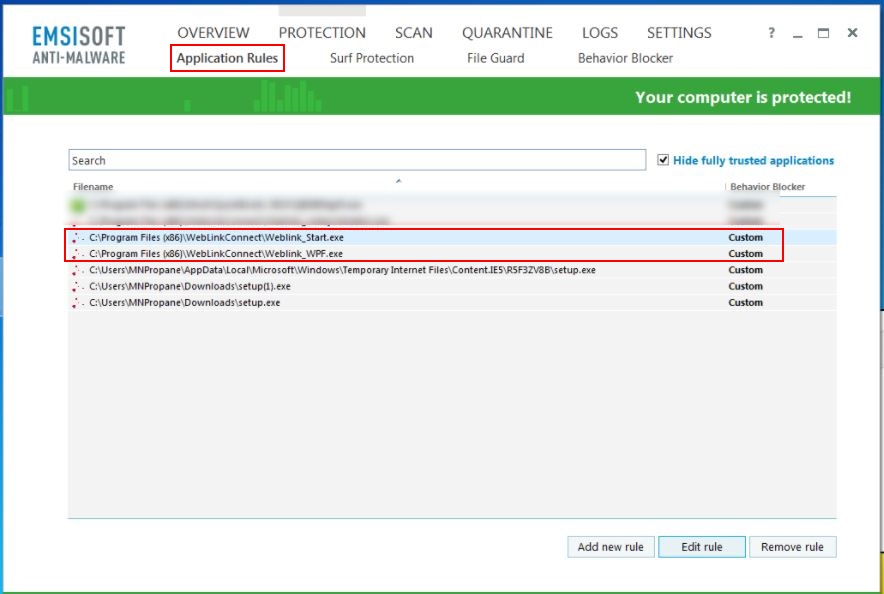Click rule icon beside setup(1).exe
The width and height of the screenshot is (884, 594).
tap(78, 287)
